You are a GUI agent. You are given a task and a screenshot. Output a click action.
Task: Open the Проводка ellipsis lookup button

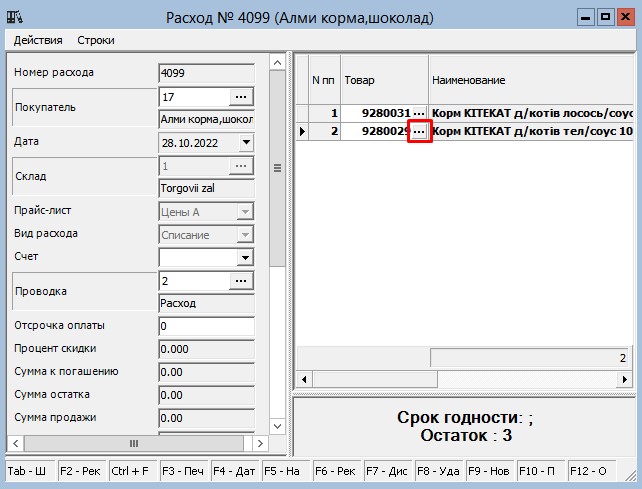[242, 282]
